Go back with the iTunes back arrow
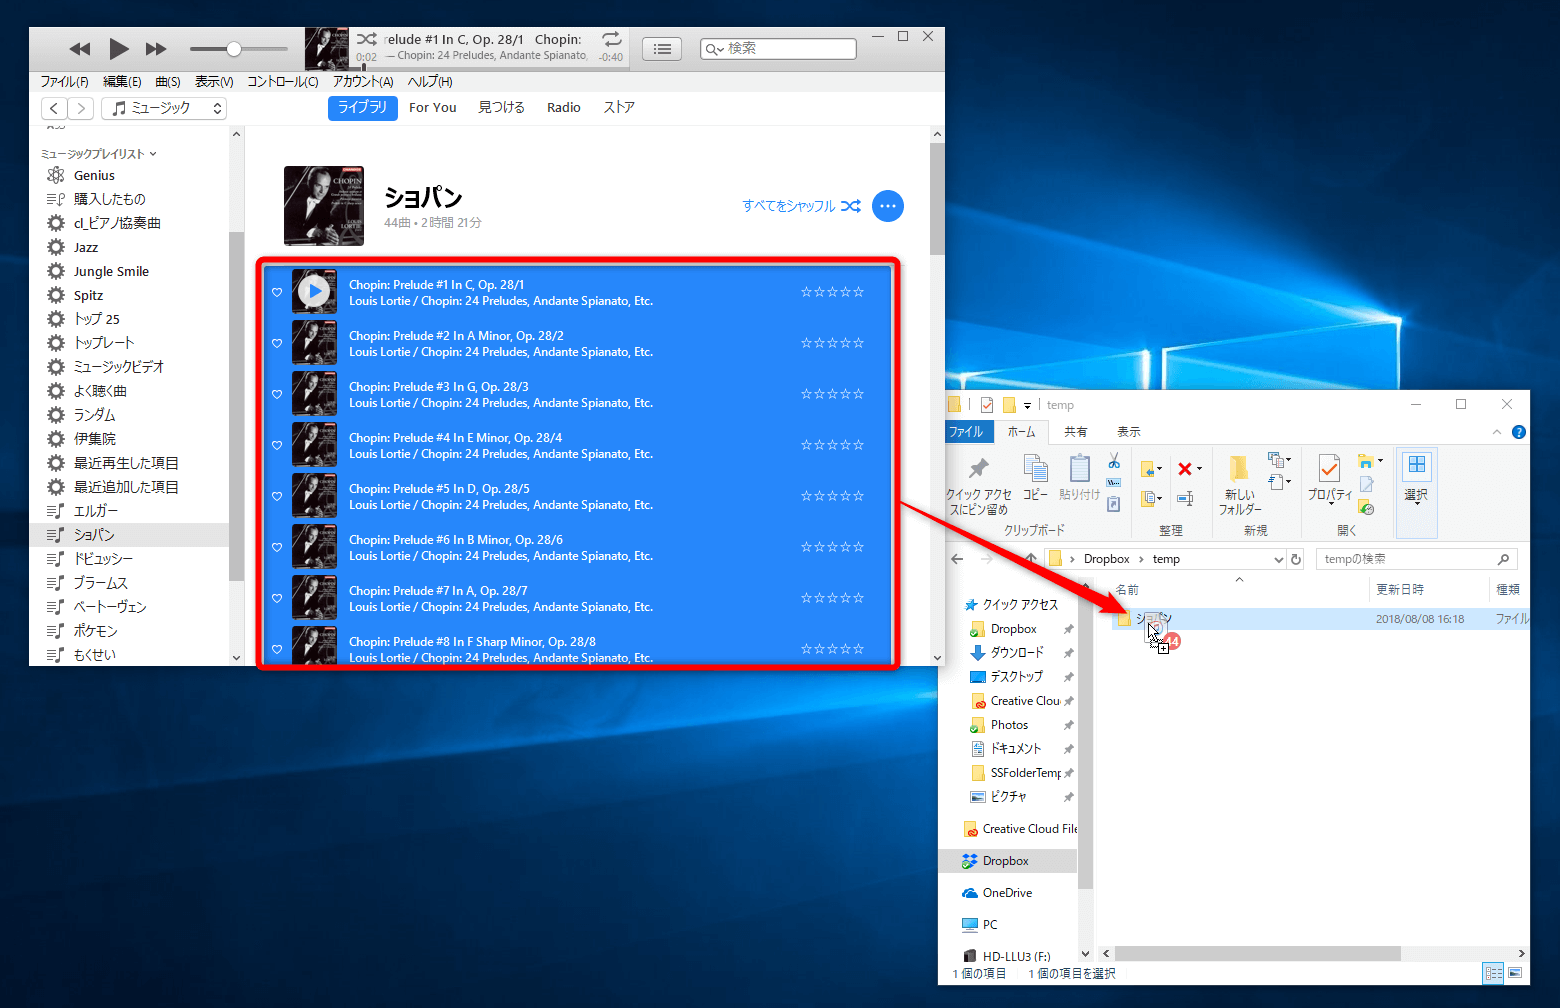The image size is (1560, 1008). pos(54,108)
